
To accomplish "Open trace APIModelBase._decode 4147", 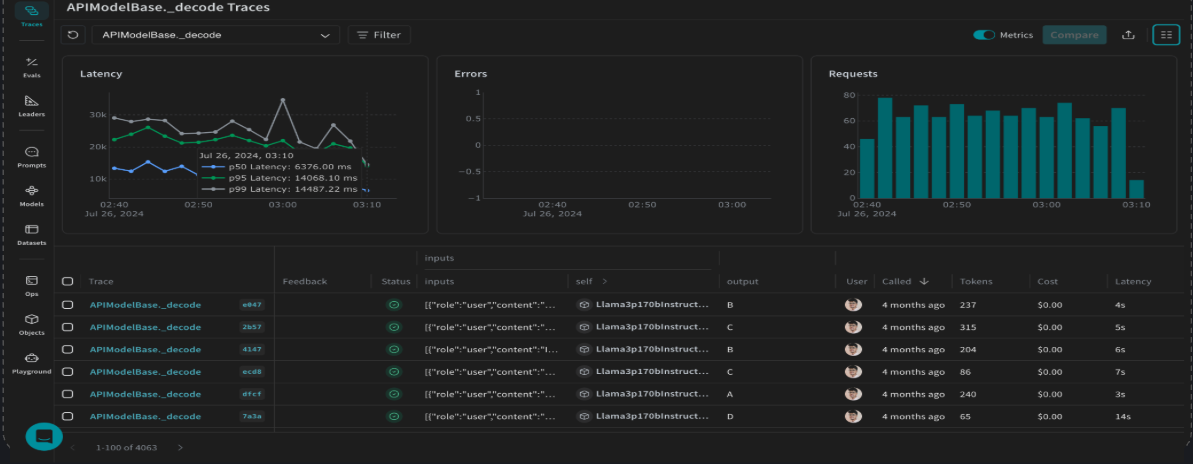I will pos(145,350).
